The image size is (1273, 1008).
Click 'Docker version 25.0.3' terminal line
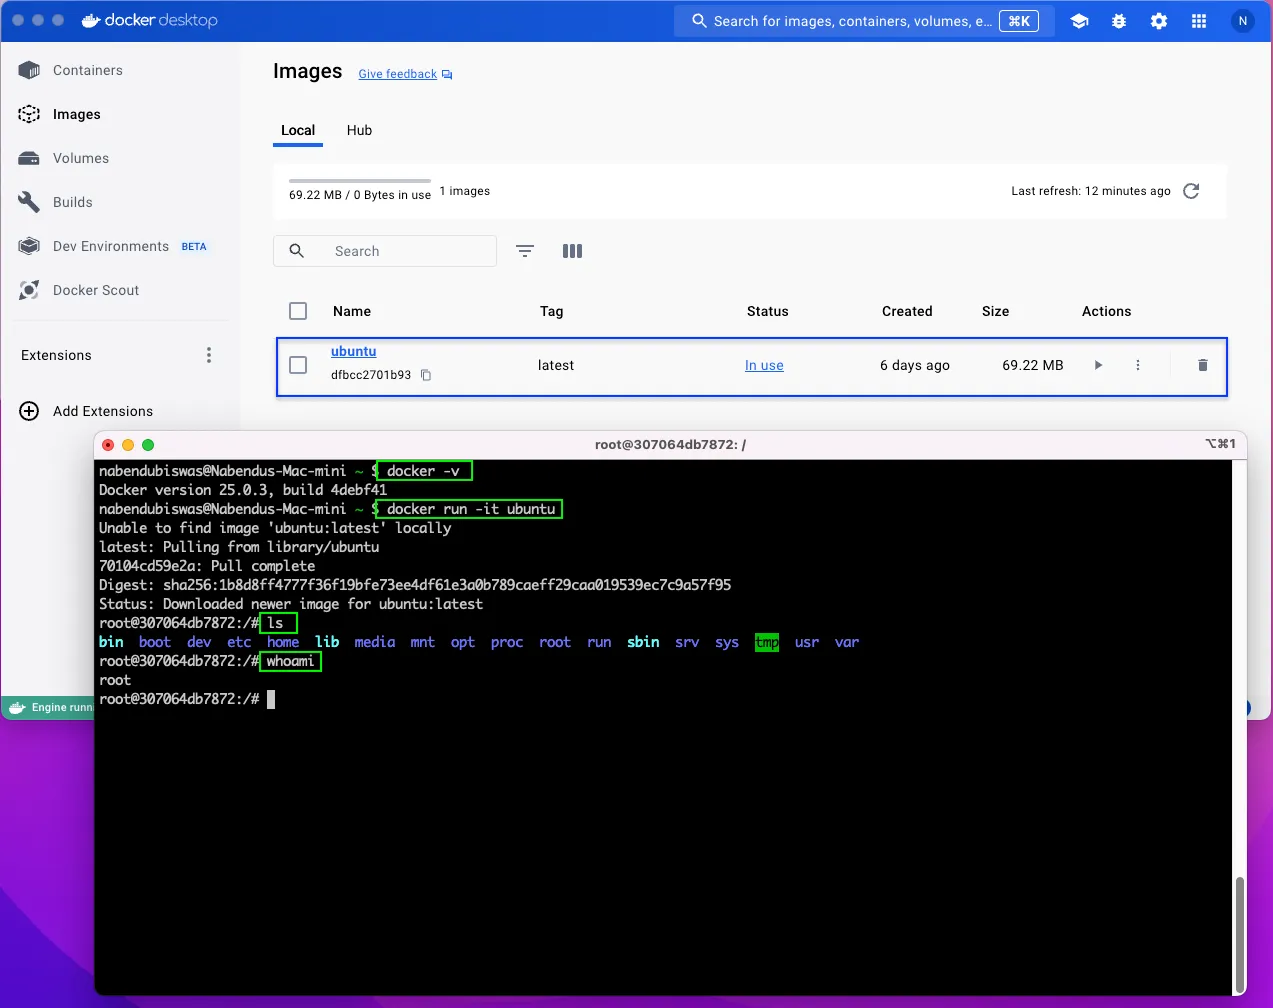(x=243, y=490)
